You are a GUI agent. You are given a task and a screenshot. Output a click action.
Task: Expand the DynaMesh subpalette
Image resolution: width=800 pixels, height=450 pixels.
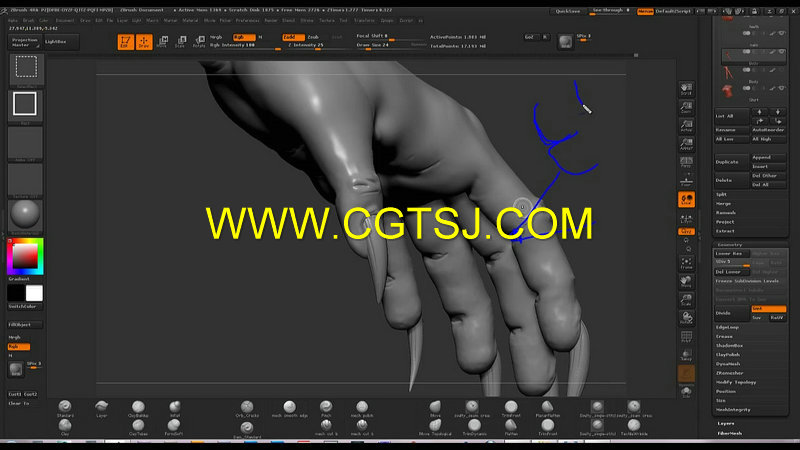click(x=728, y=364)
